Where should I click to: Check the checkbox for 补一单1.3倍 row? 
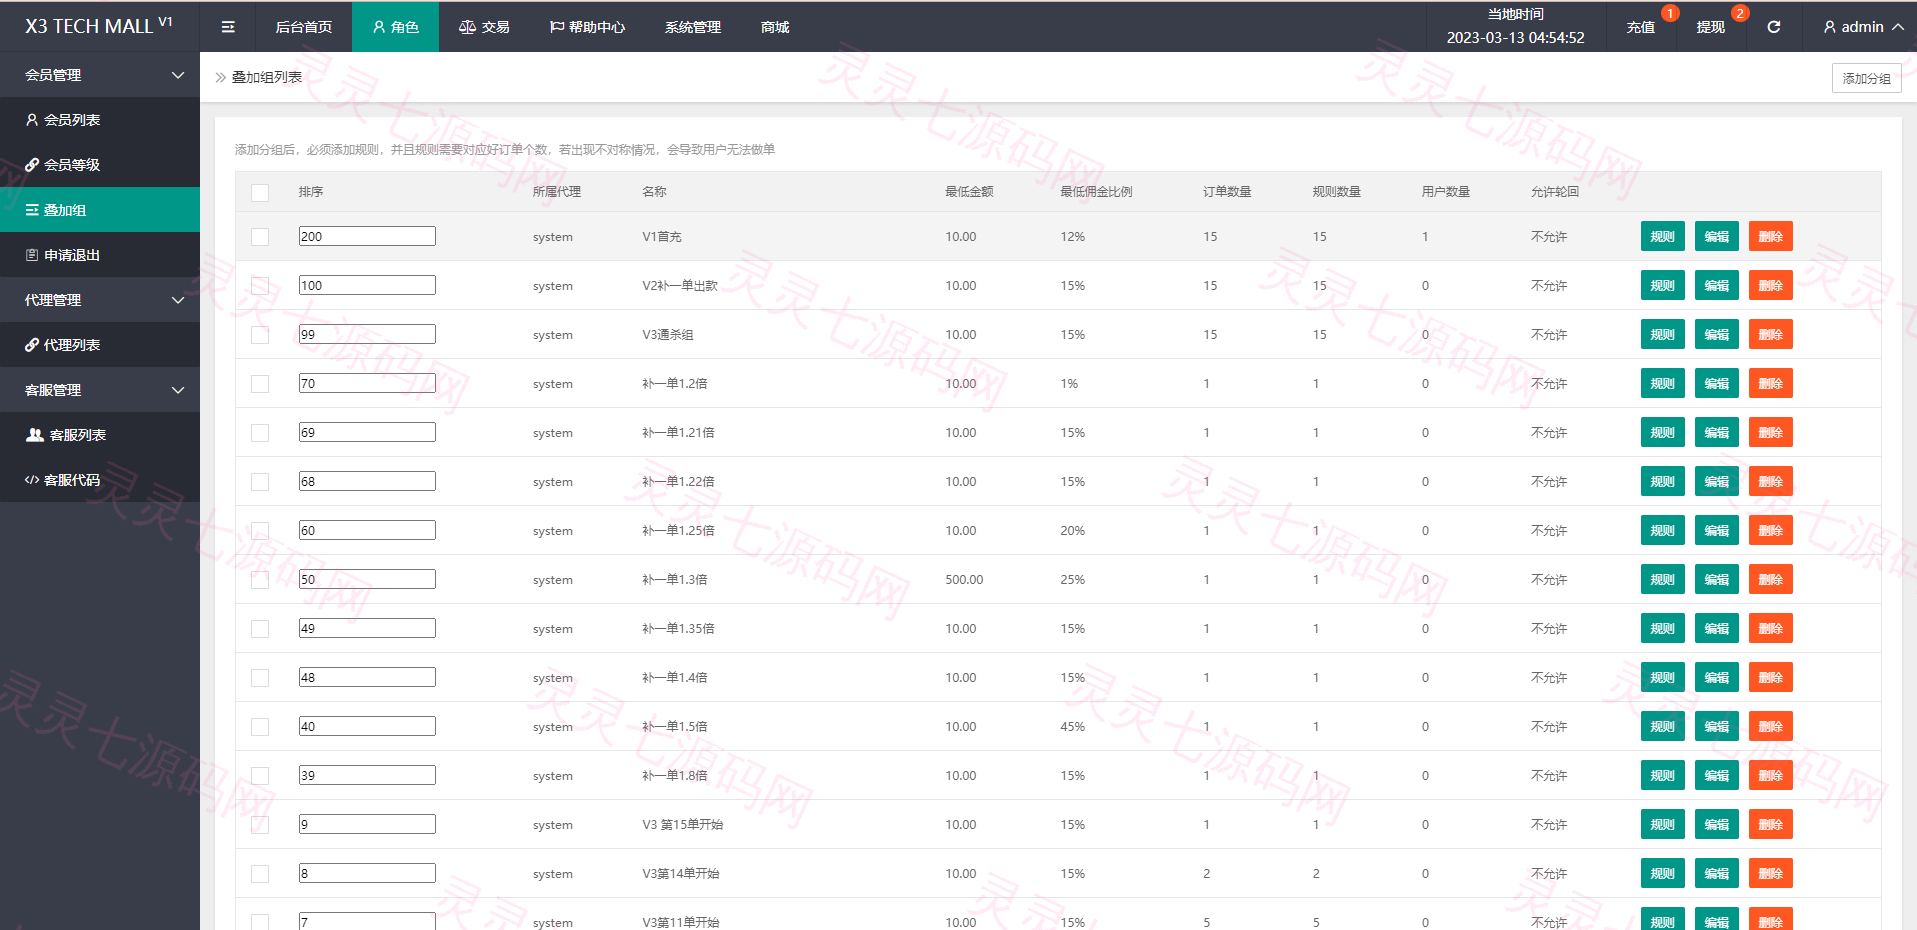point(260,580)
